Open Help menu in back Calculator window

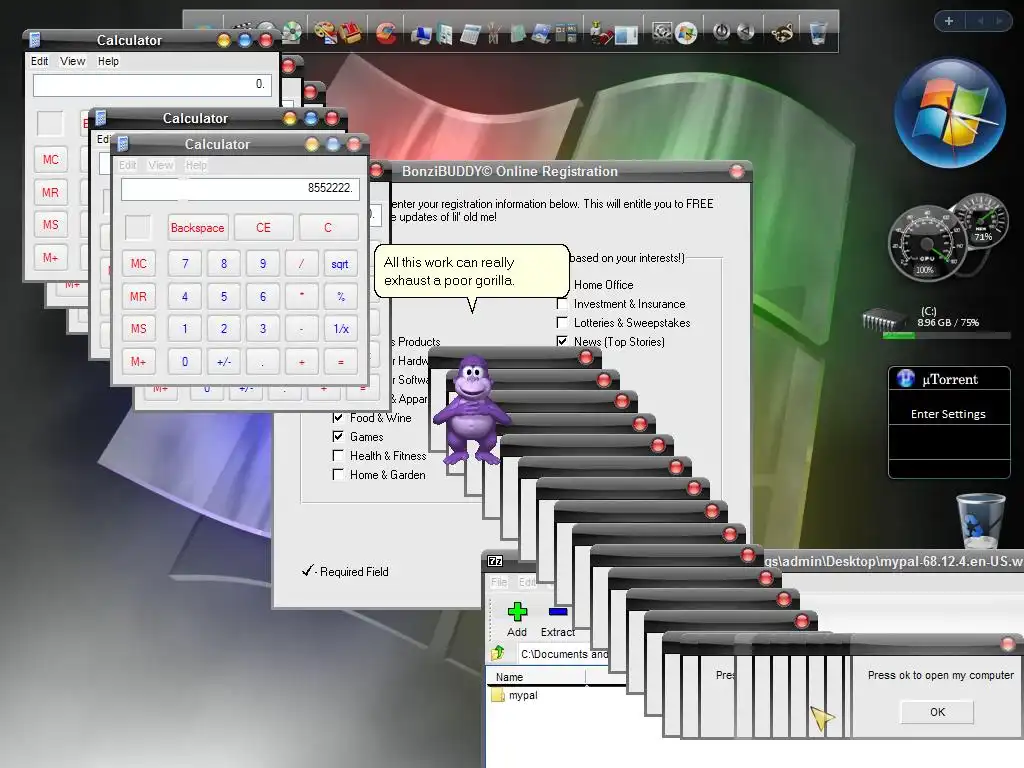coord(108,61)
